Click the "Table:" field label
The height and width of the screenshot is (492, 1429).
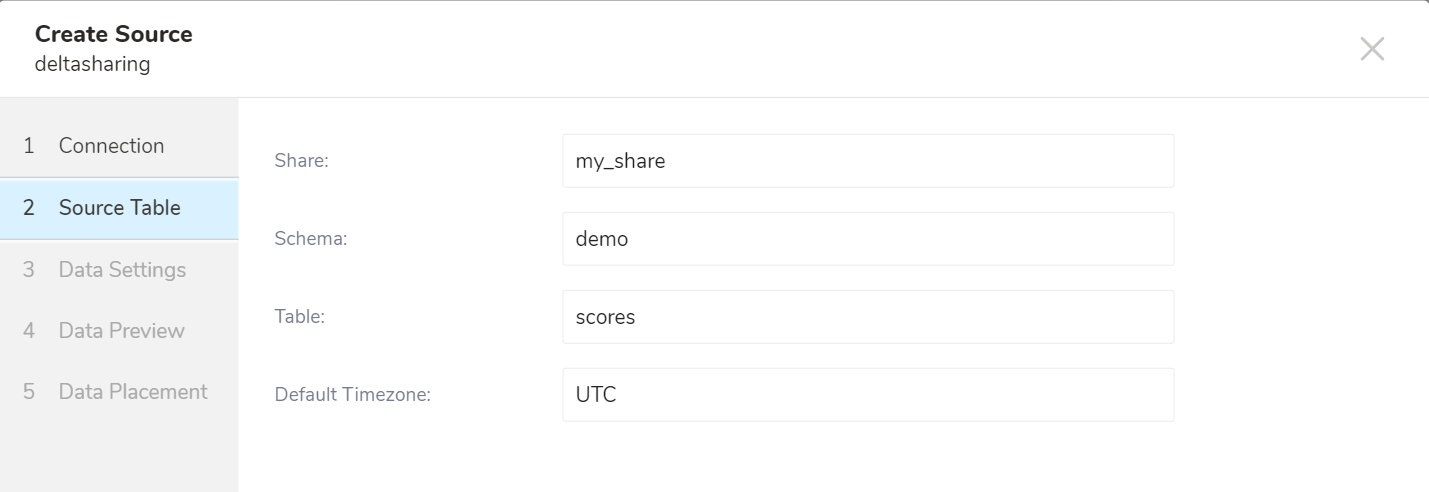tap(300, 317)
